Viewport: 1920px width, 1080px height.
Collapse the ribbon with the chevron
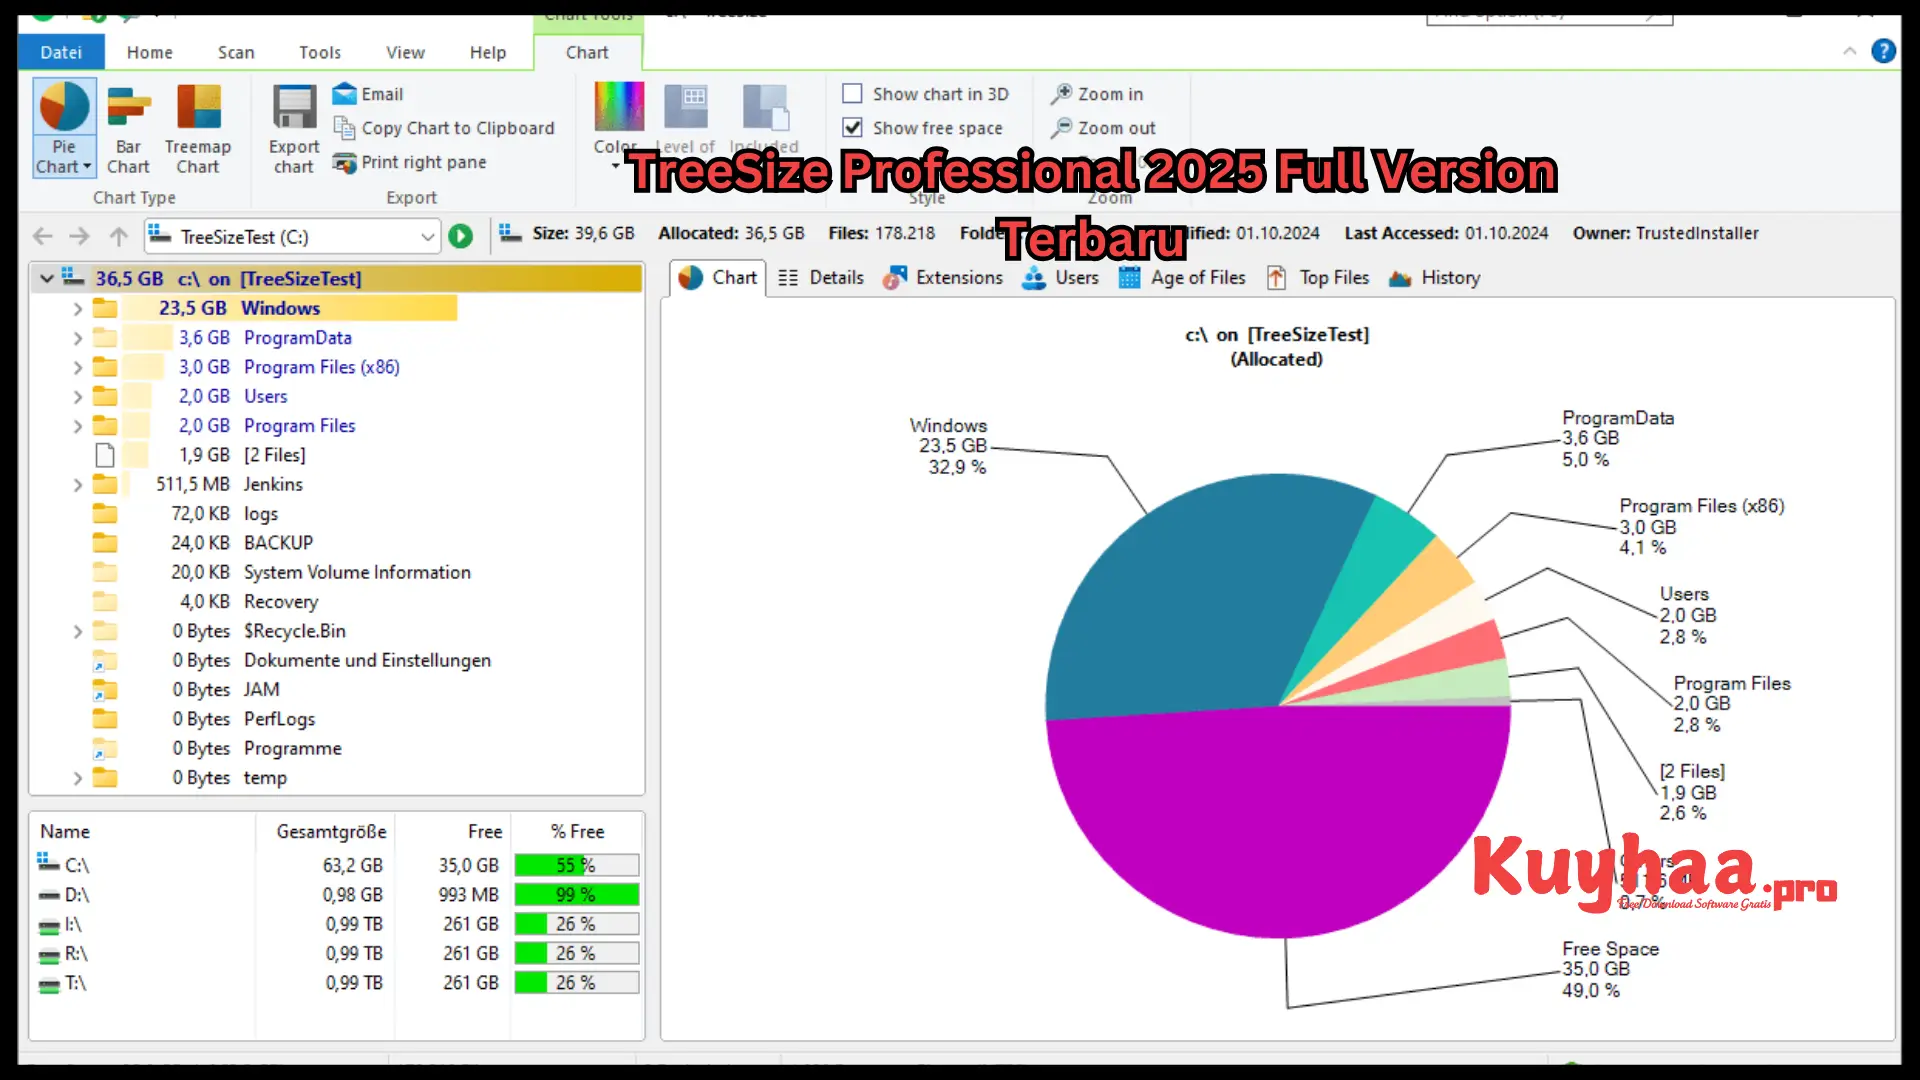[1849, 51]
